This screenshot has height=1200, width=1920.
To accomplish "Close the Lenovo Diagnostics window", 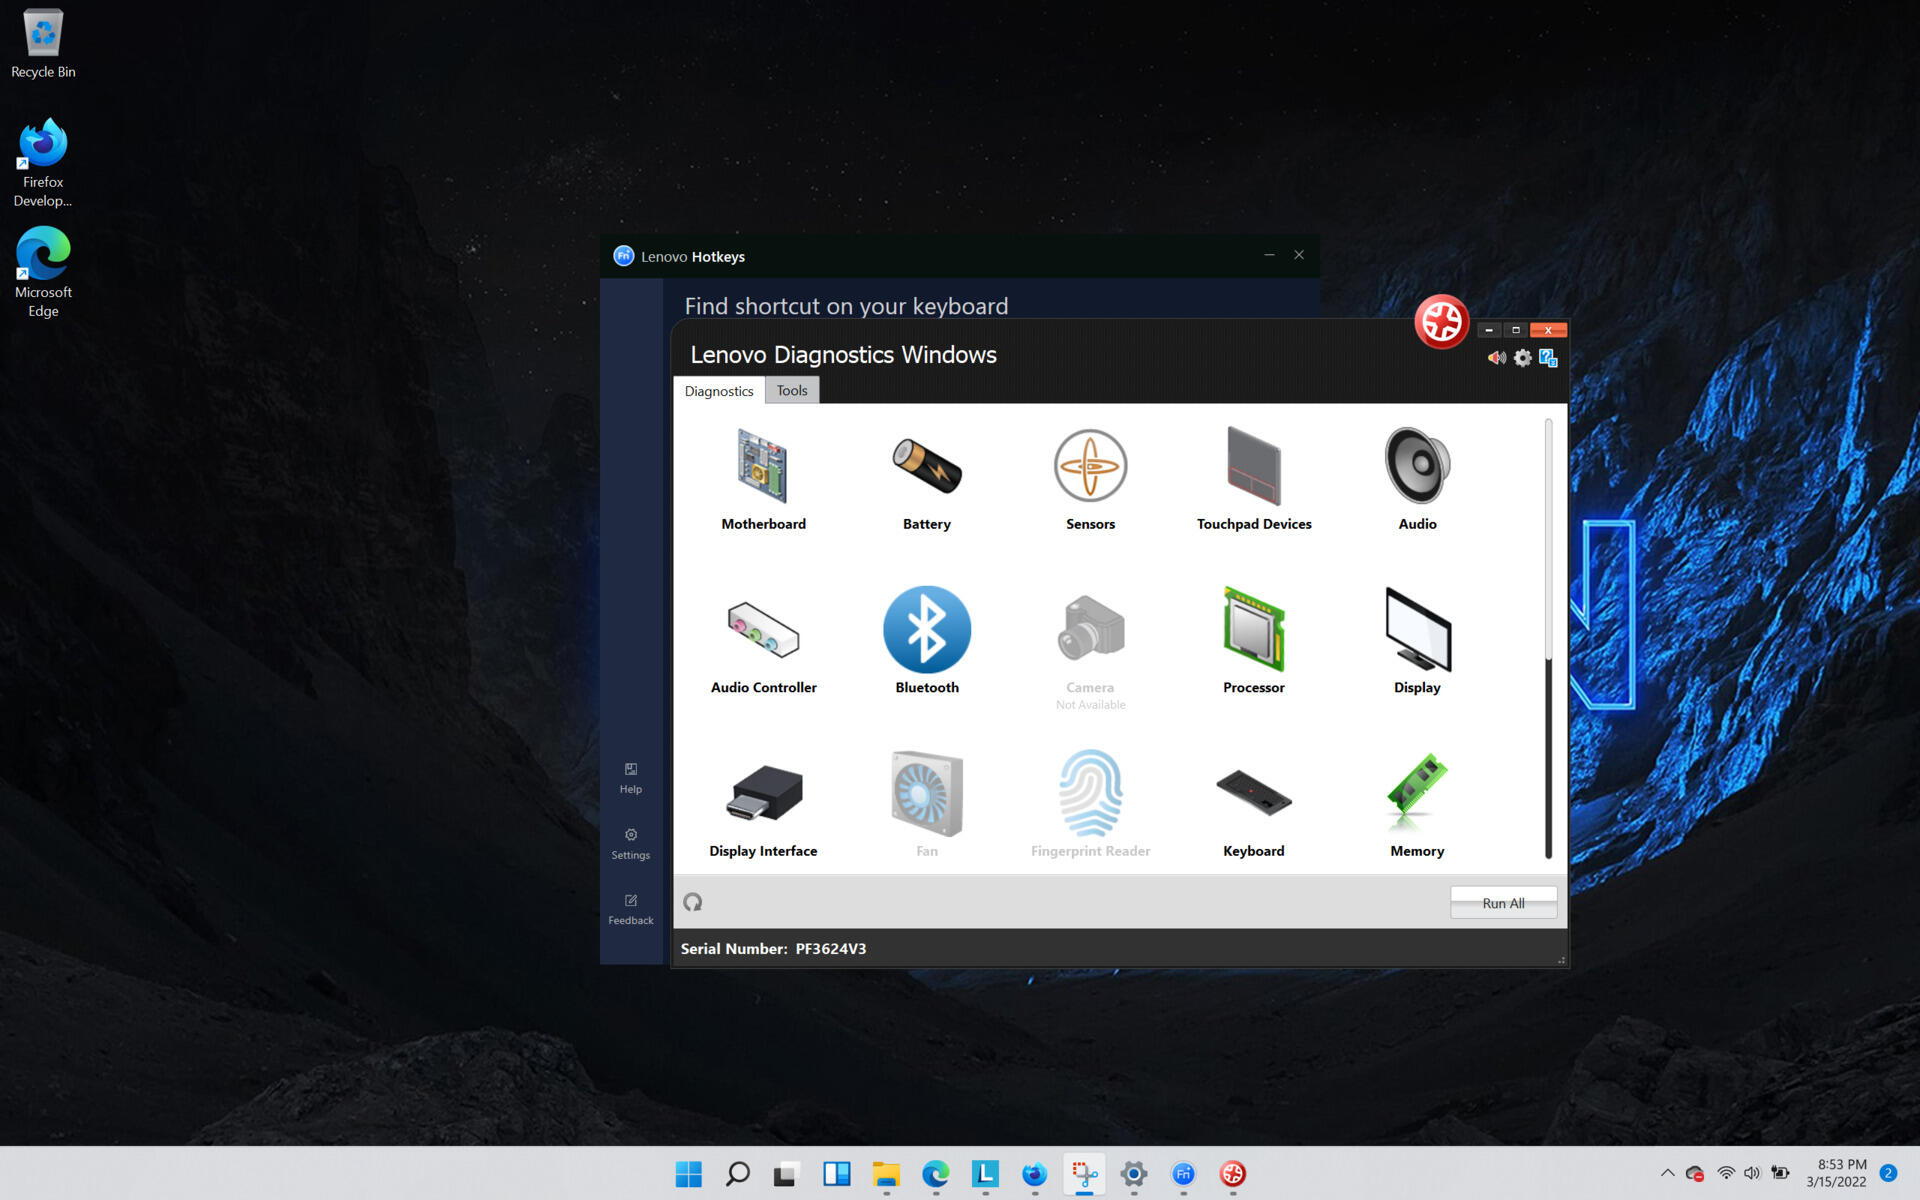I will click(1548, 330).
